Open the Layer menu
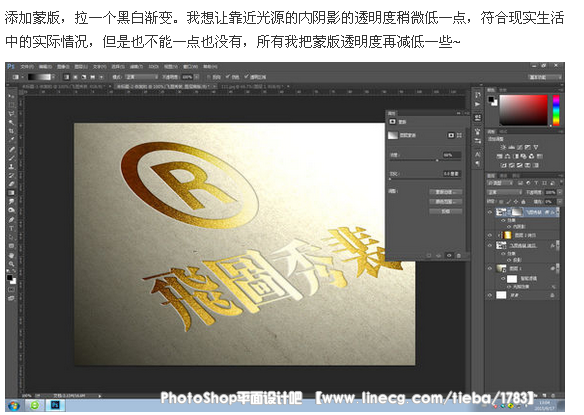 81,67
